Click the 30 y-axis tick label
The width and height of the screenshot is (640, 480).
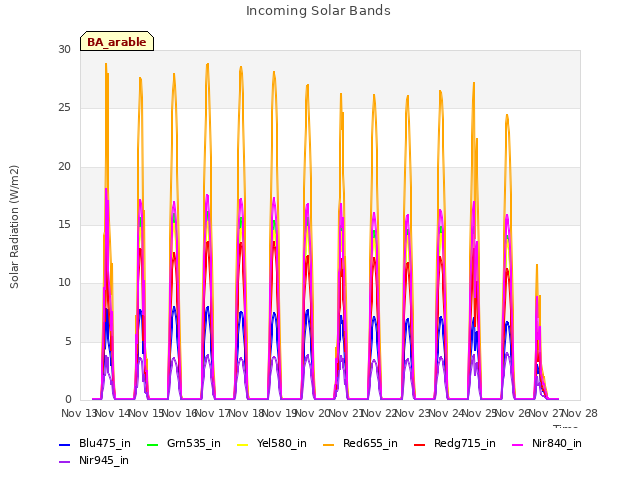click(64, 50)
